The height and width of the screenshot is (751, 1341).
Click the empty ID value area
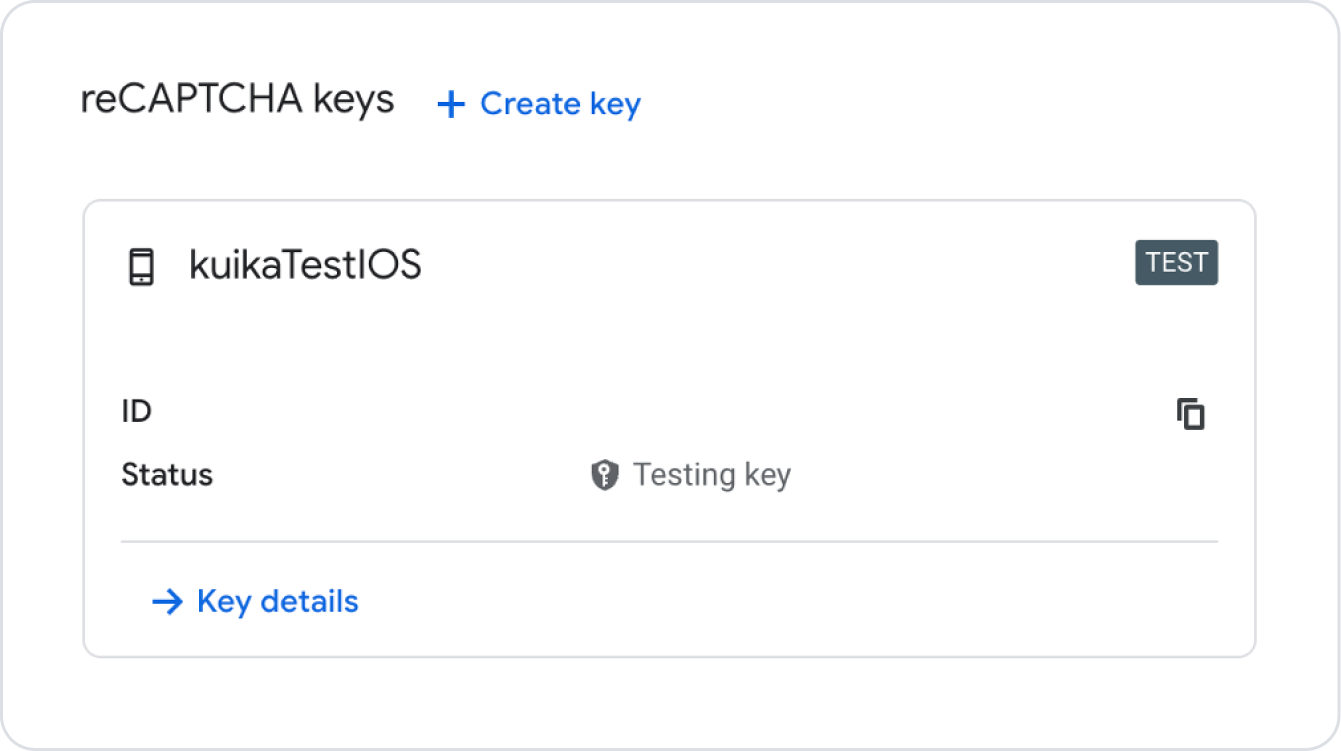click(x=700, y=412)
